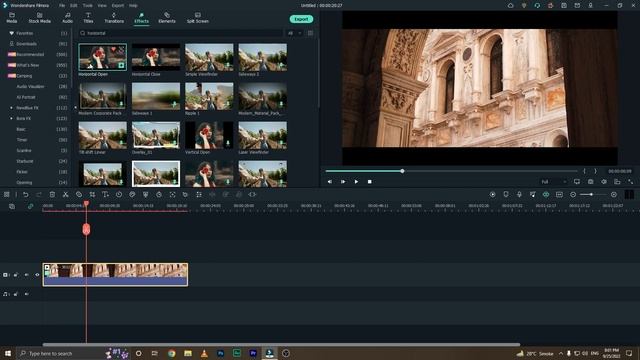Click the heart on Horizontal Open thumbnail
Screen dimensions: 640x360
(x=113, y=49)
